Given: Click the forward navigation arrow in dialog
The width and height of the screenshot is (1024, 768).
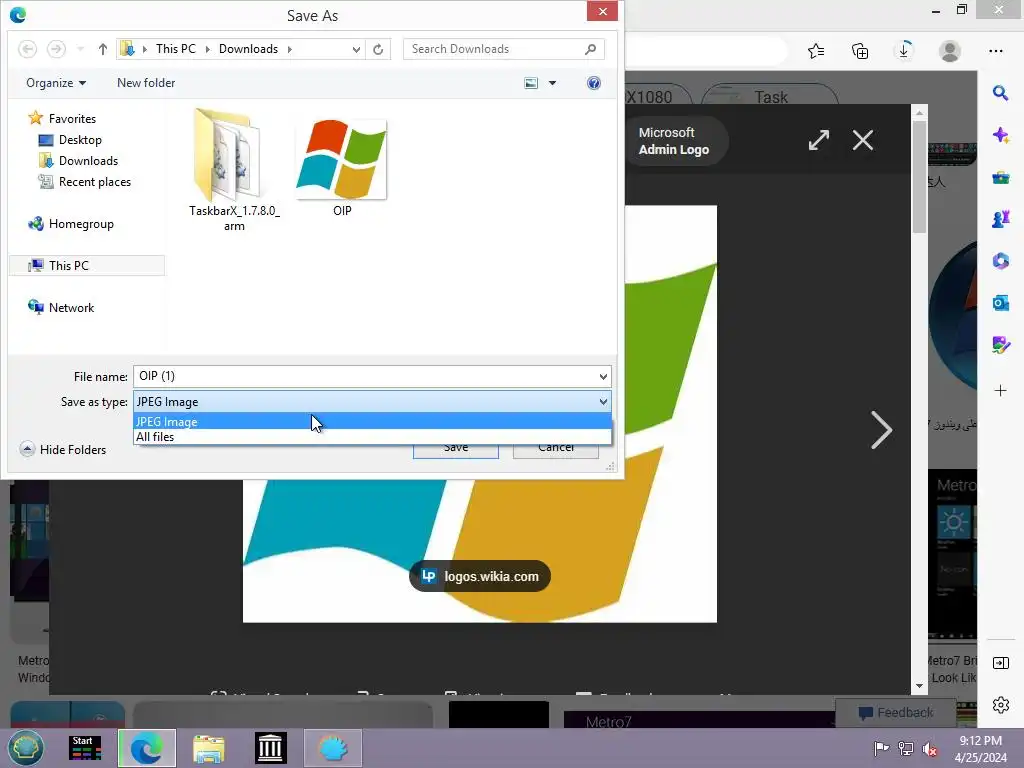Looking at the screenshot, I should coord(57,49).
